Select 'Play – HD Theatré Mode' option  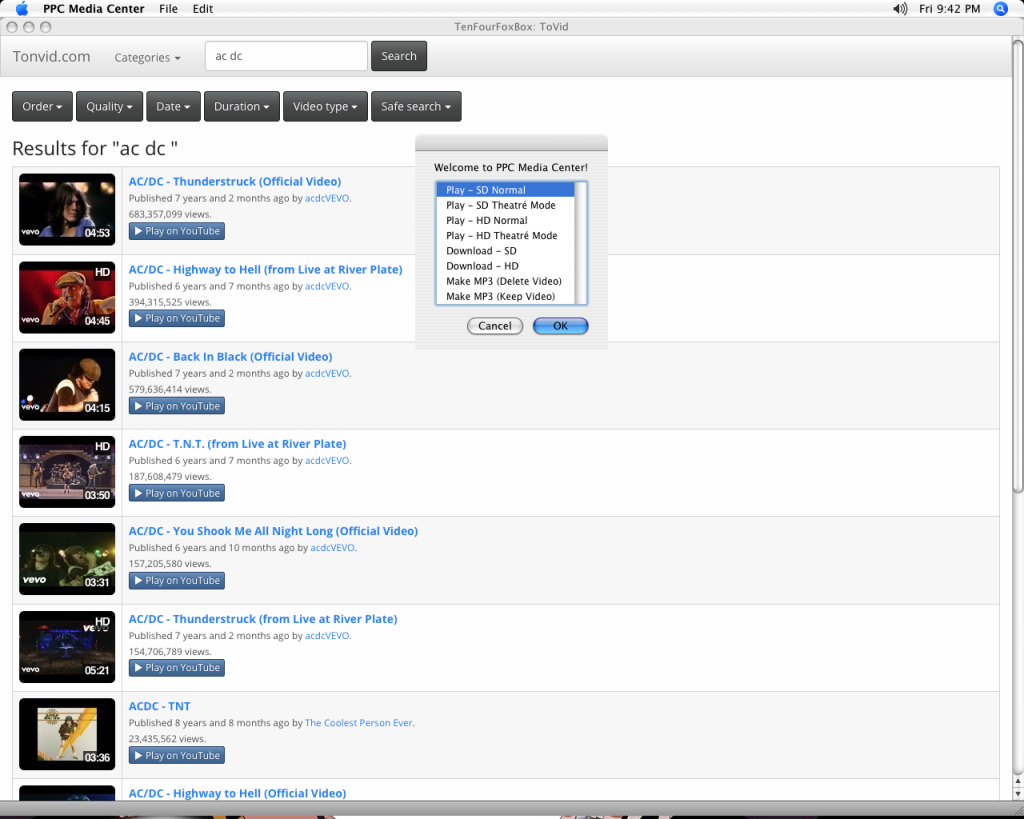click(505, 235)
